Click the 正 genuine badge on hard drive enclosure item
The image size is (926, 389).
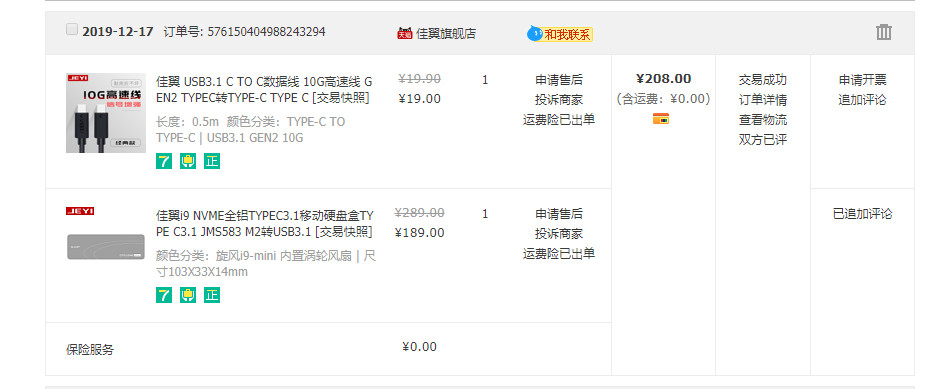pyautogui.click(x=212, y=295)
